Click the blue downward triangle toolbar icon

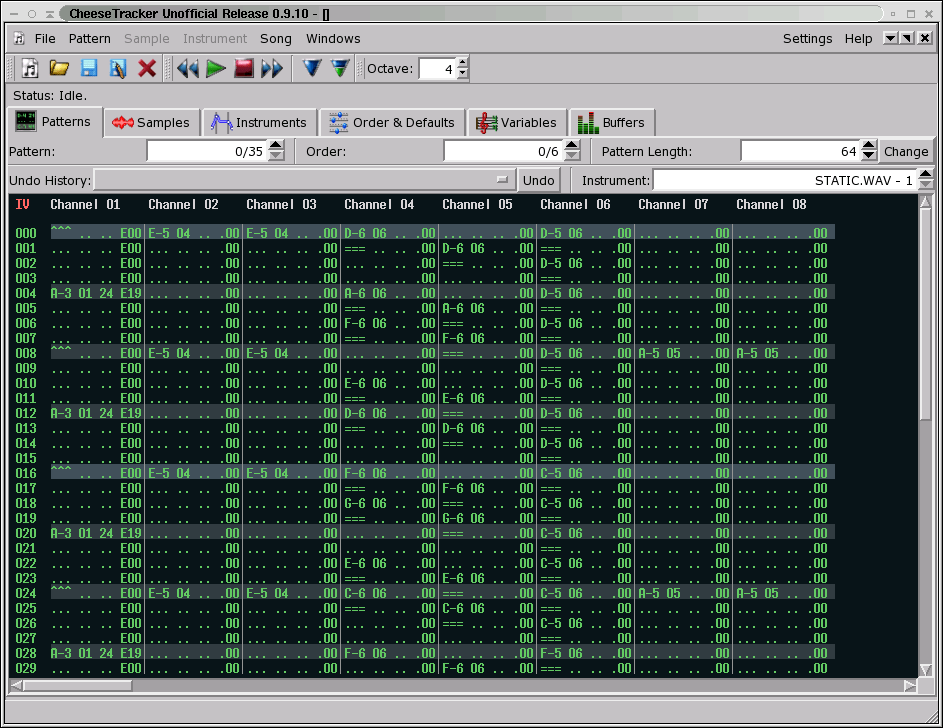click(312, 69)
